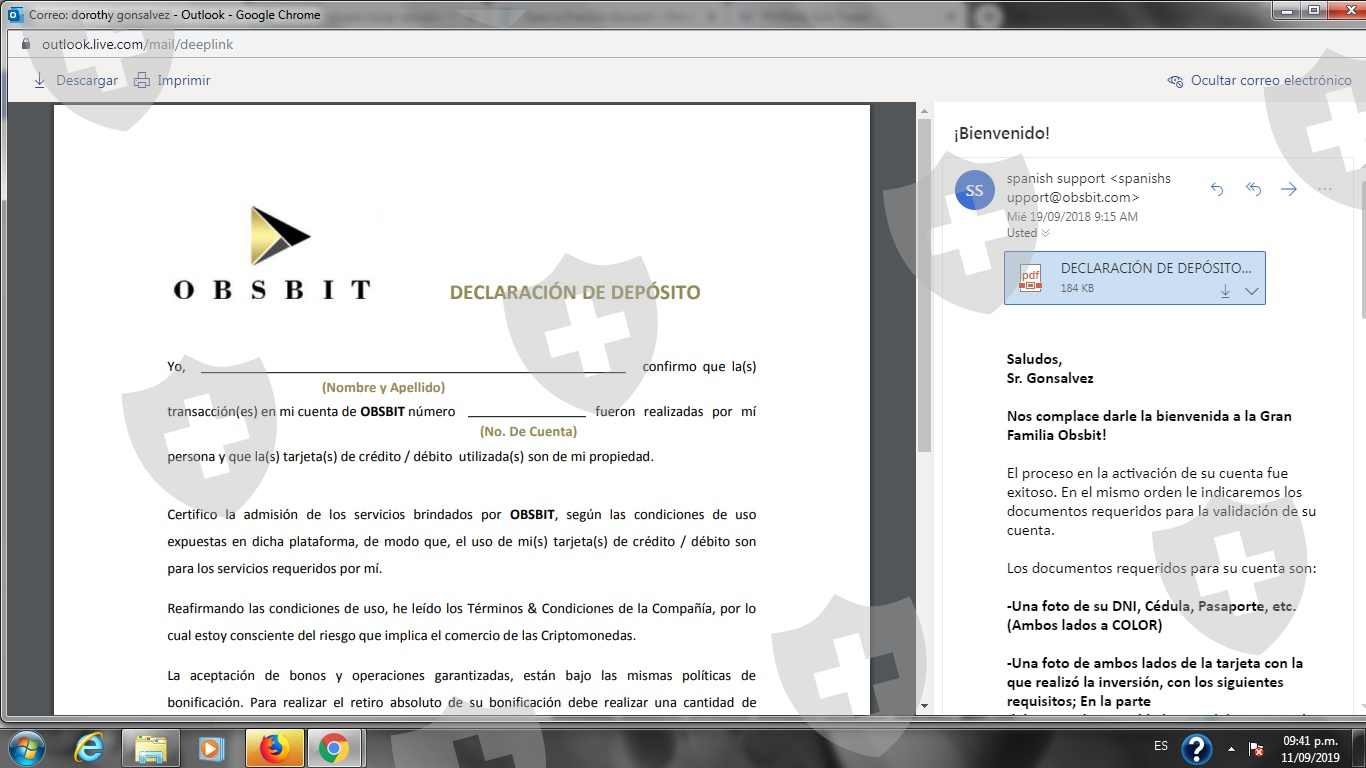Hide the email pane with Ocultar correo electrónico
The height and width of the screenshot is (768, 1366).
coord(1259,81)
